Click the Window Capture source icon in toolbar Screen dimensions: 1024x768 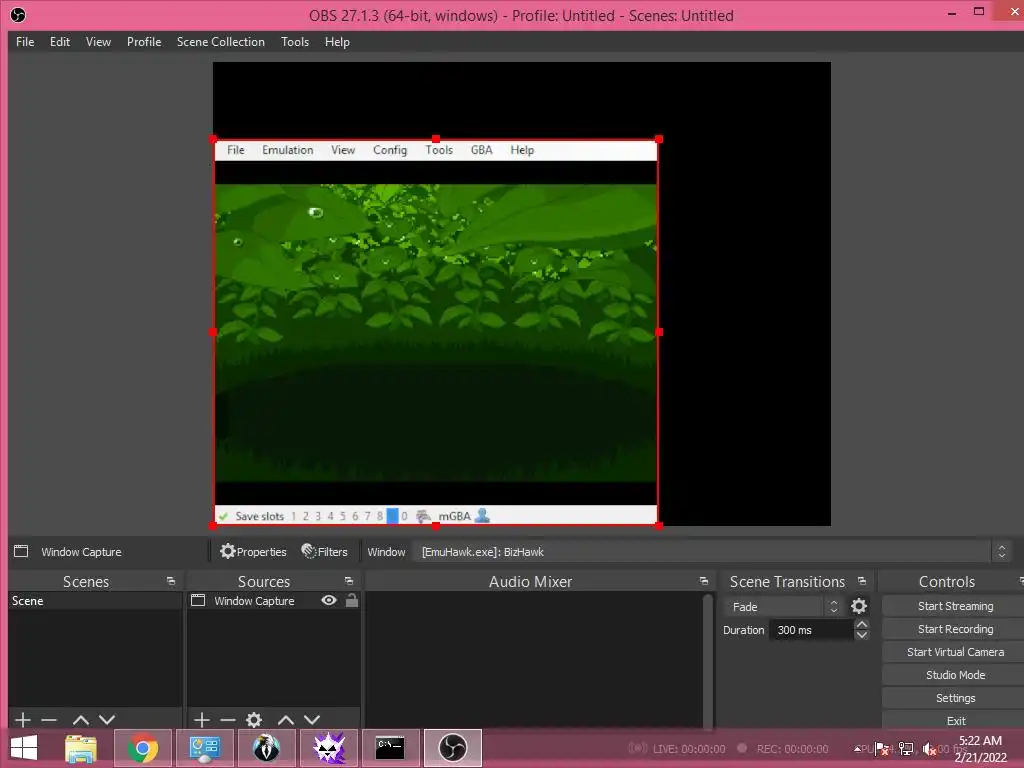point(21,551)
